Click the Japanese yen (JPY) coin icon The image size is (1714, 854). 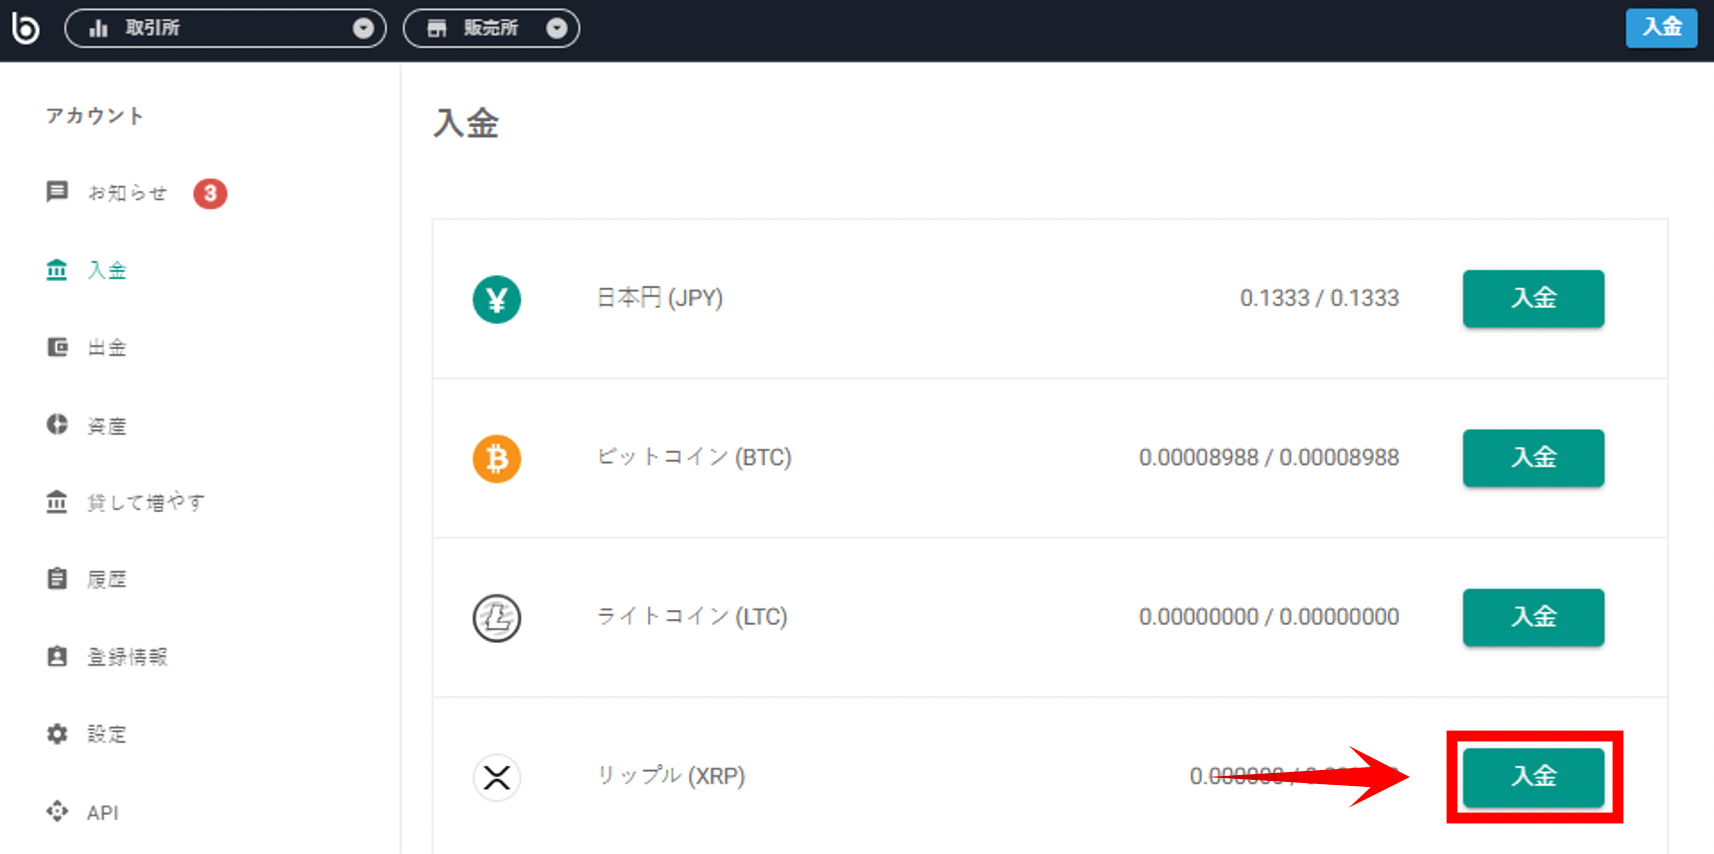click(496, 299)
